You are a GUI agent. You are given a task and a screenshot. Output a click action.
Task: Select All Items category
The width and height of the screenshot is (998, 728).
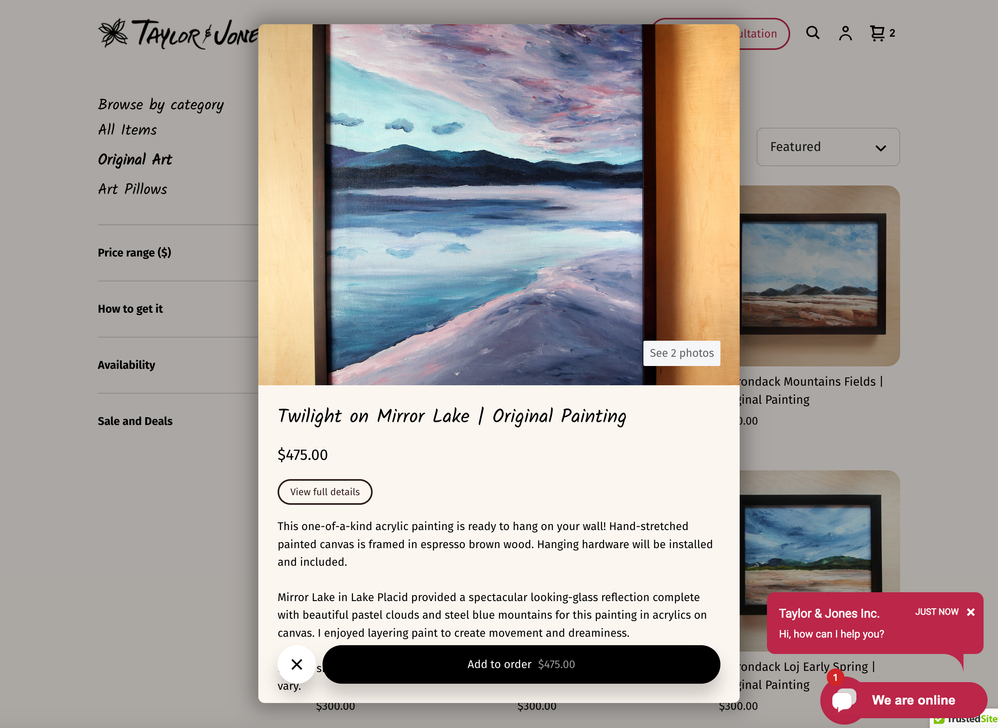point(127,130)
